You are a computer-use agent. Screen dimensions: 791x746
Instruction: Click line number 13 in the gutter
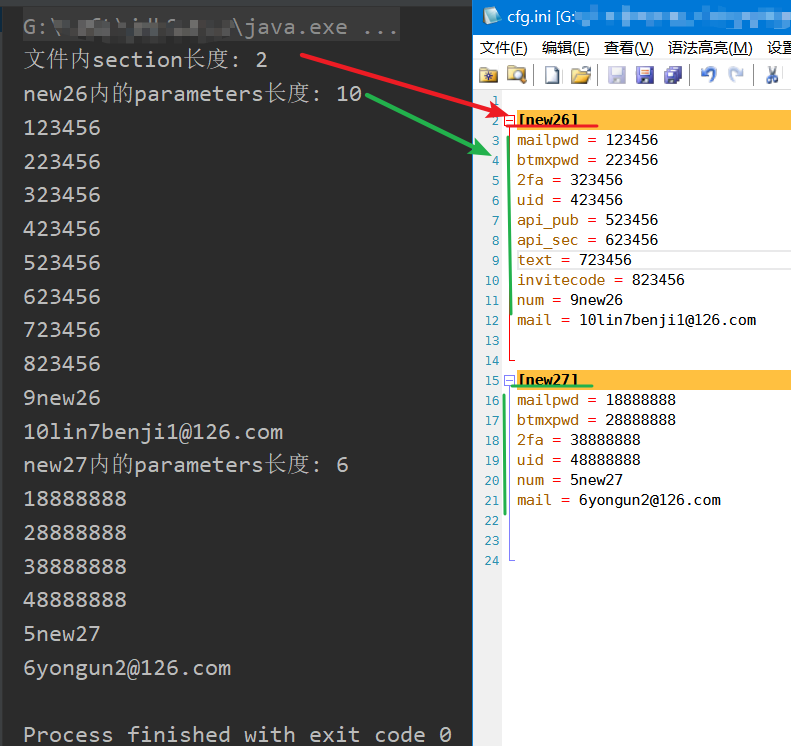pyautogui.click(x=492, y=341)
